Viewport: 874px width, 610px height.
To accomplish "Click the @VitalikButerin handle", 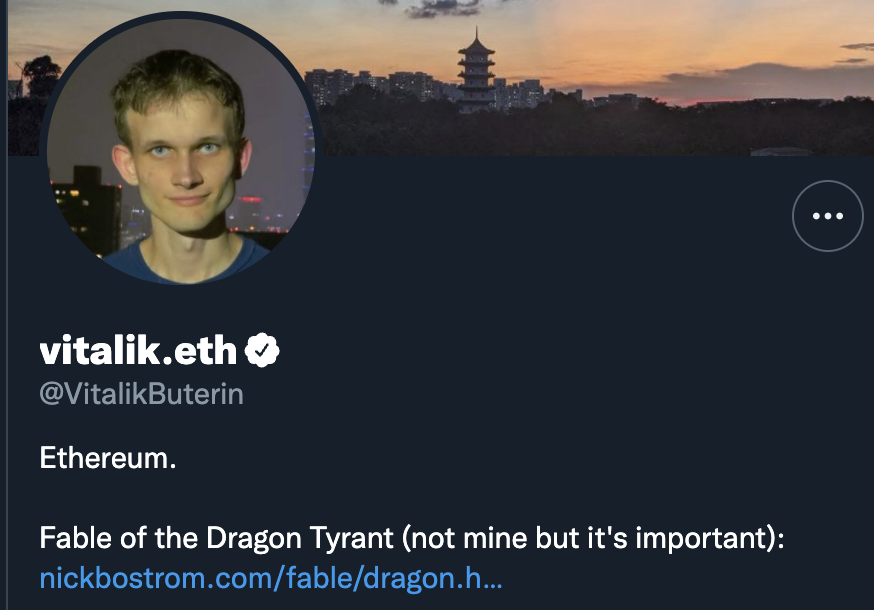I will [141, 394].
